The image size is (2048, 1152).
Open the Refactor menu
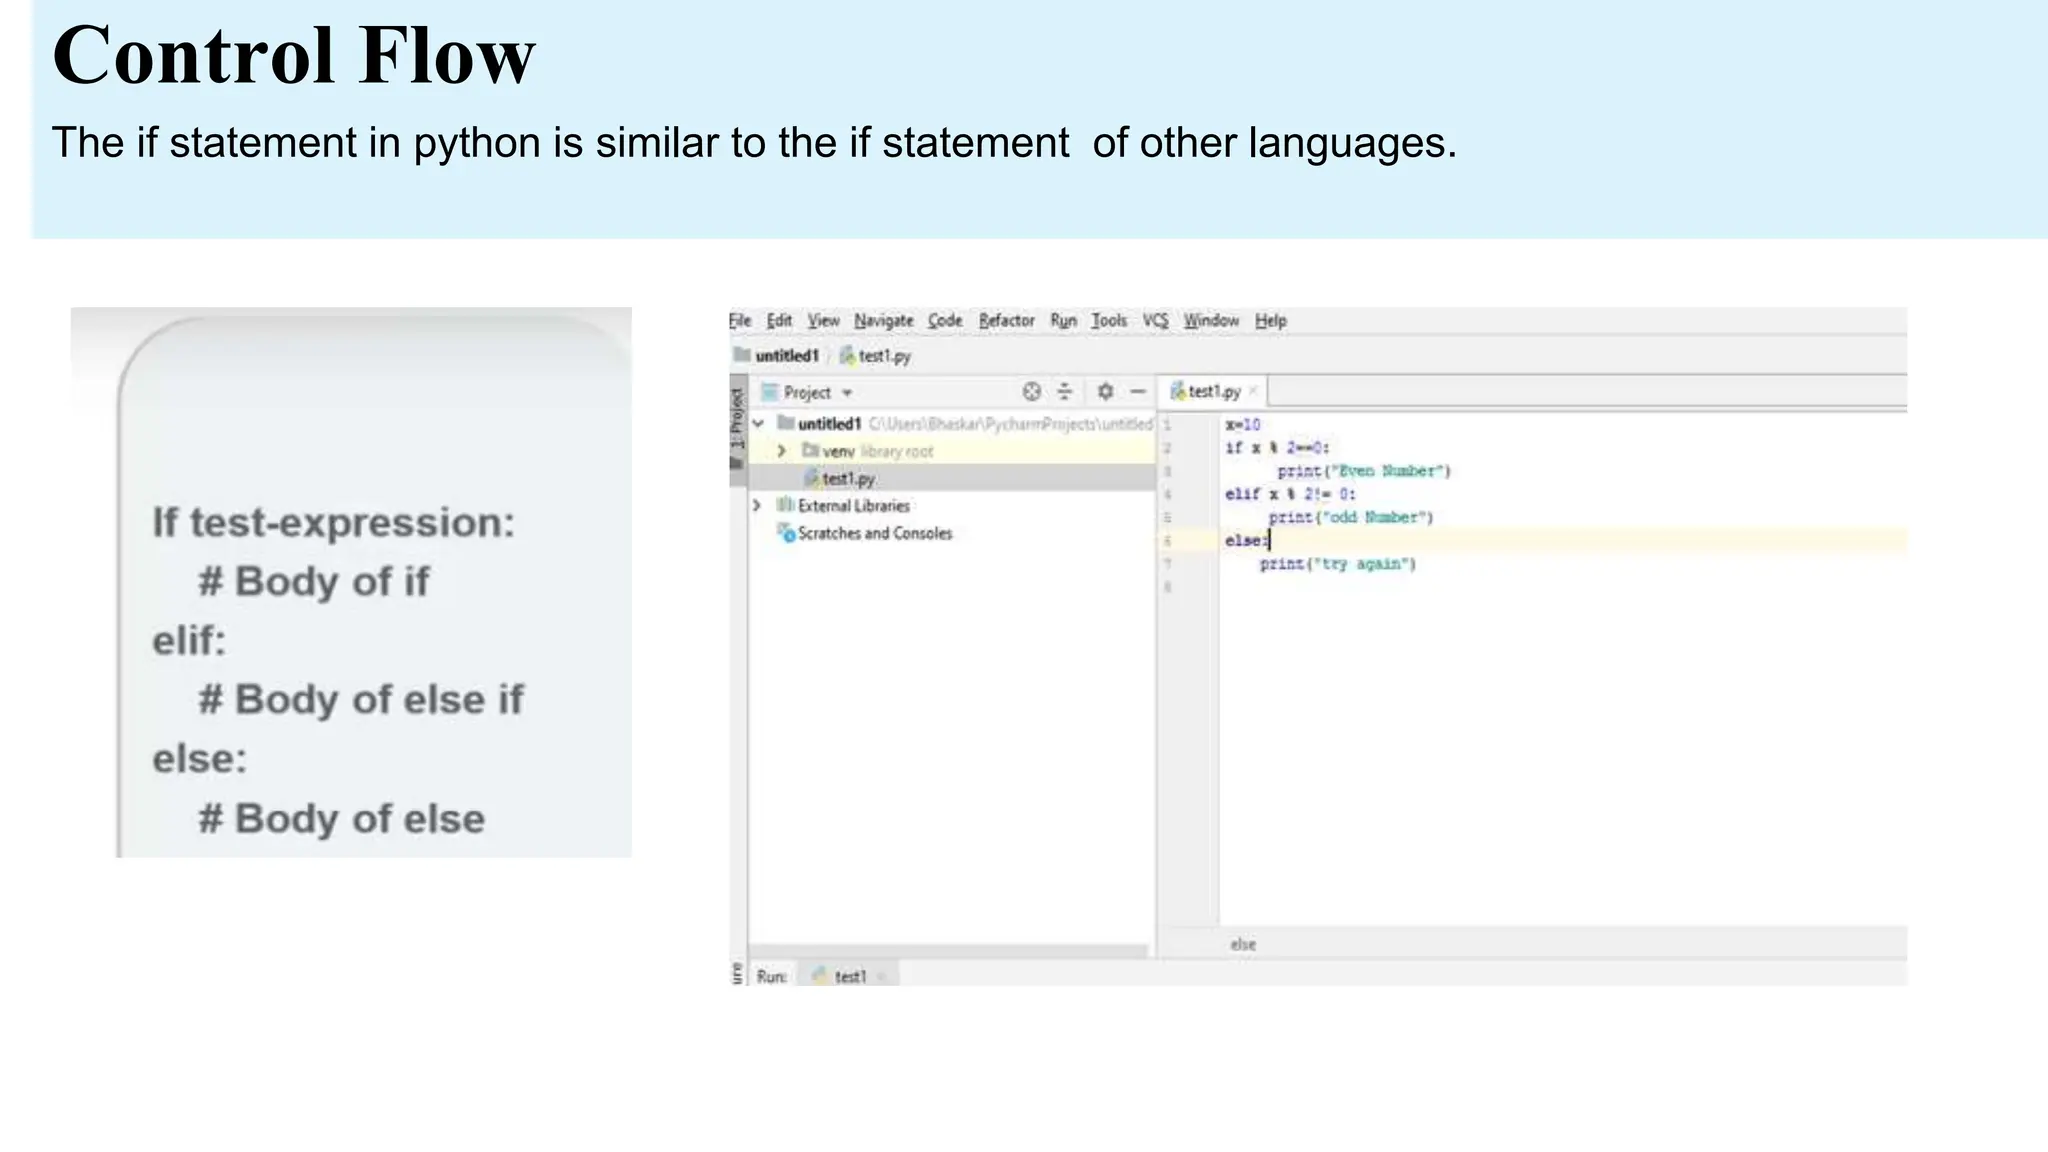(x=1006, y=321)
